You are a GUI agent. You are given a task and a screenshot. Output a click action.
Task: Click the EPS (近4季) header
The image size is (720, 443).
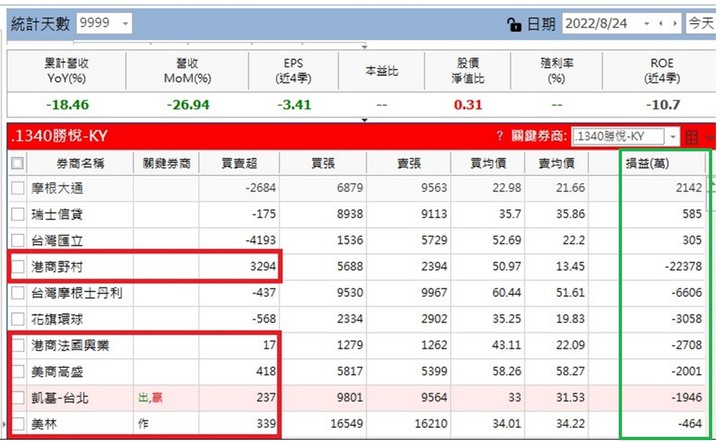293,71
